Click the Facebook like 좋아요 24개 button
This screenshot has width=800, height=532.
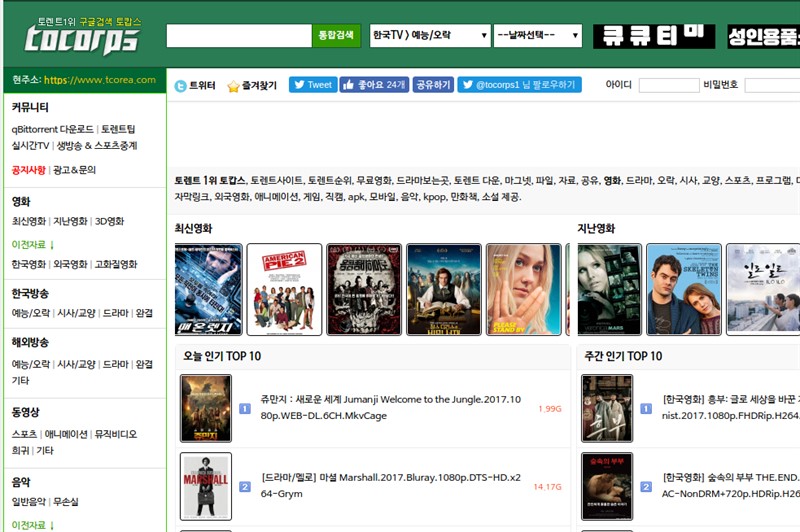click(x=374, y=85)
